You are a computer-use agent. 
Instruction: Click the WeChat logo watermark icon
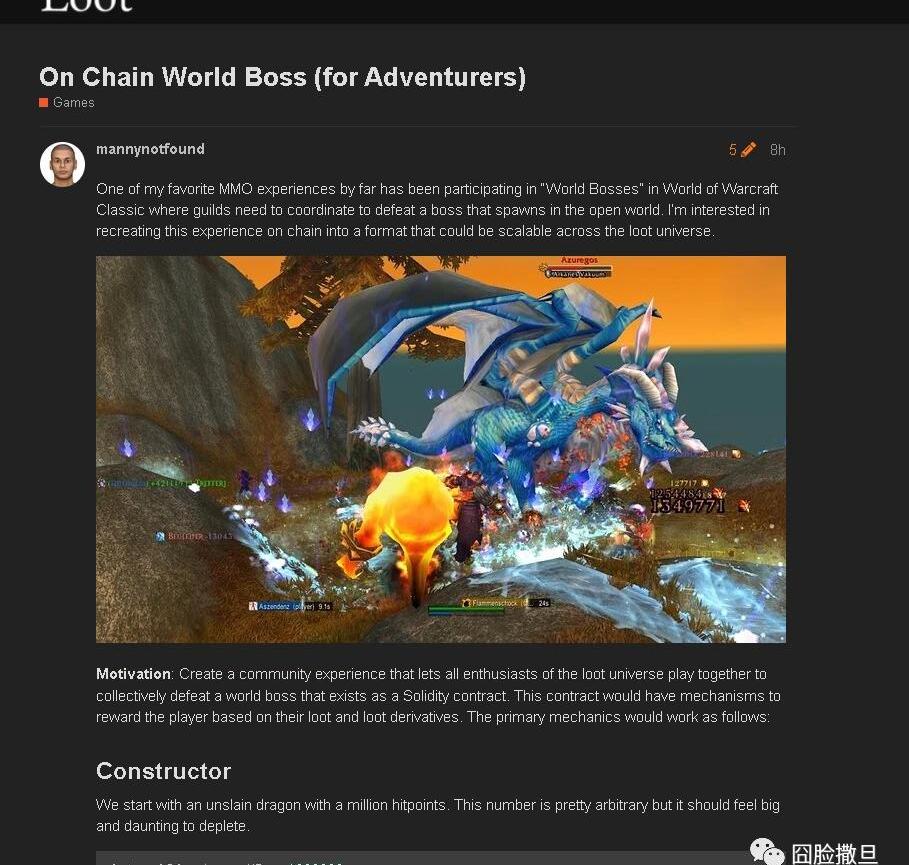pyautogui.click(x=766, y=852)
